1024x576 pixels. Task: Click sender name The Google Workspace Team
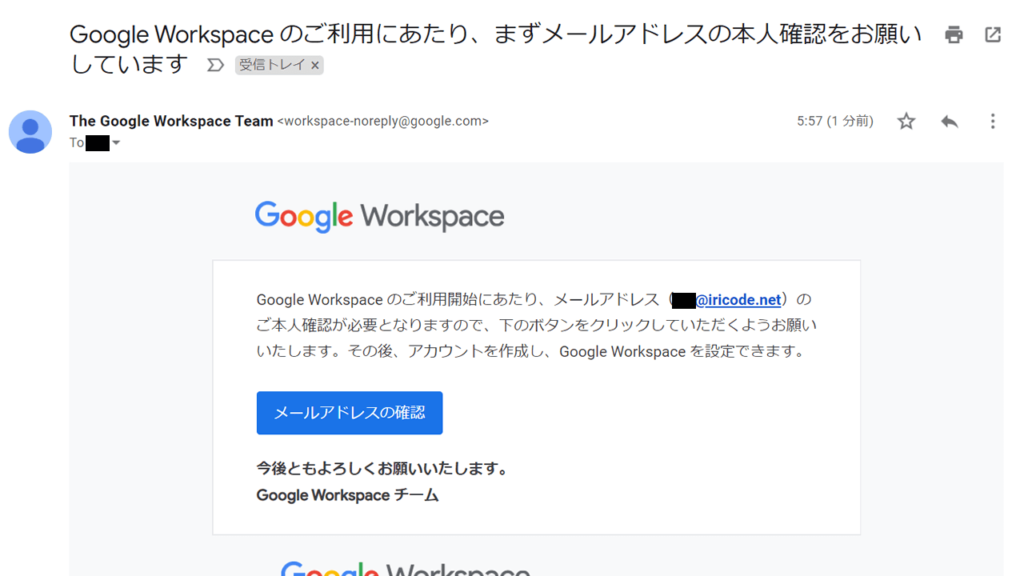pos(171,121)
